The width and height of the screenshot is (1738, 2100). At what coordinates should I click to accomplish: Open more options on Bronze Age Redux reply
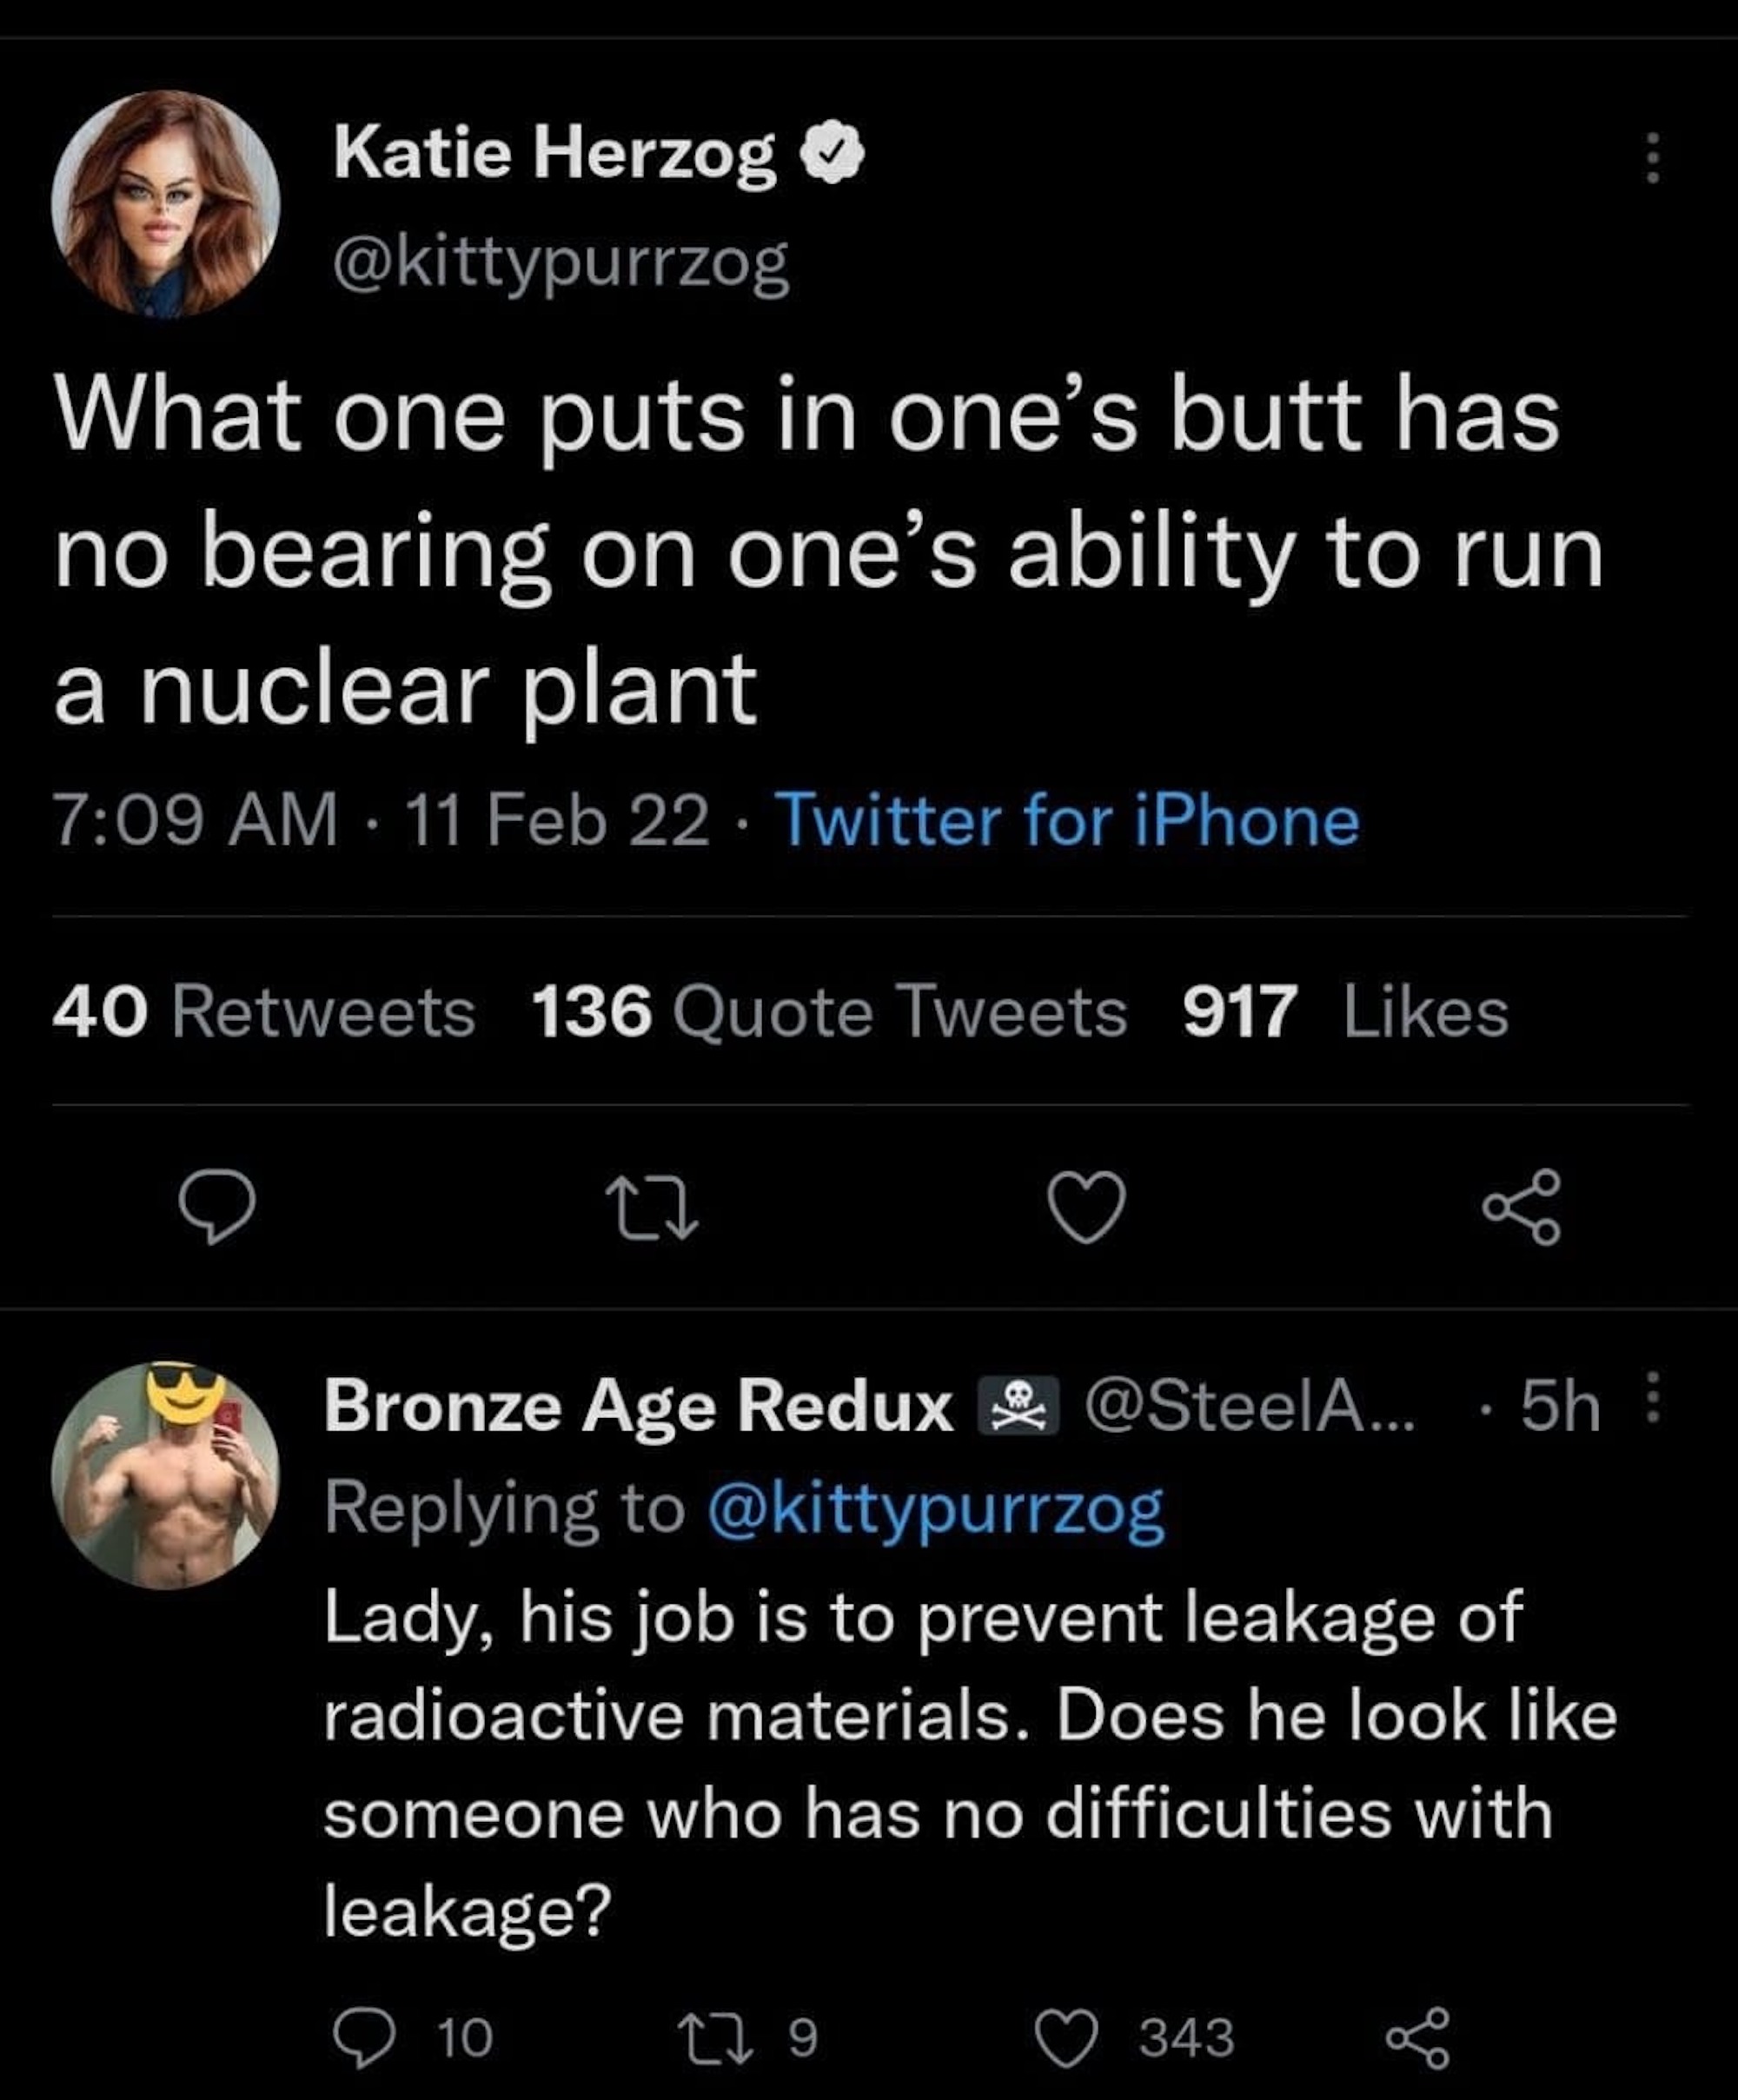coord(1652,1397)
